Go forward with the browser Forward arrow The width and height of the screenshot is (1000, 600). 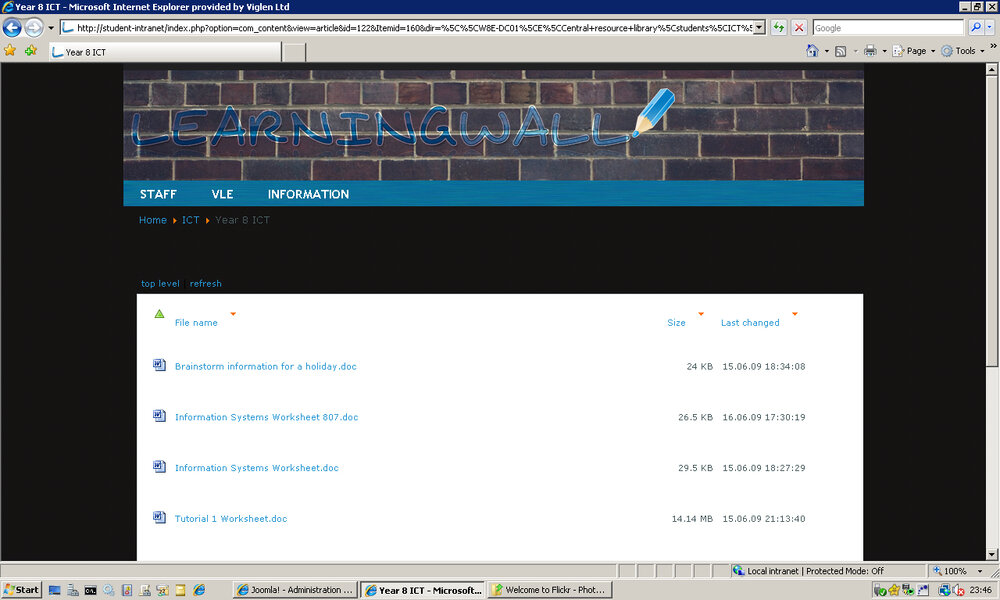pos(34,27)
